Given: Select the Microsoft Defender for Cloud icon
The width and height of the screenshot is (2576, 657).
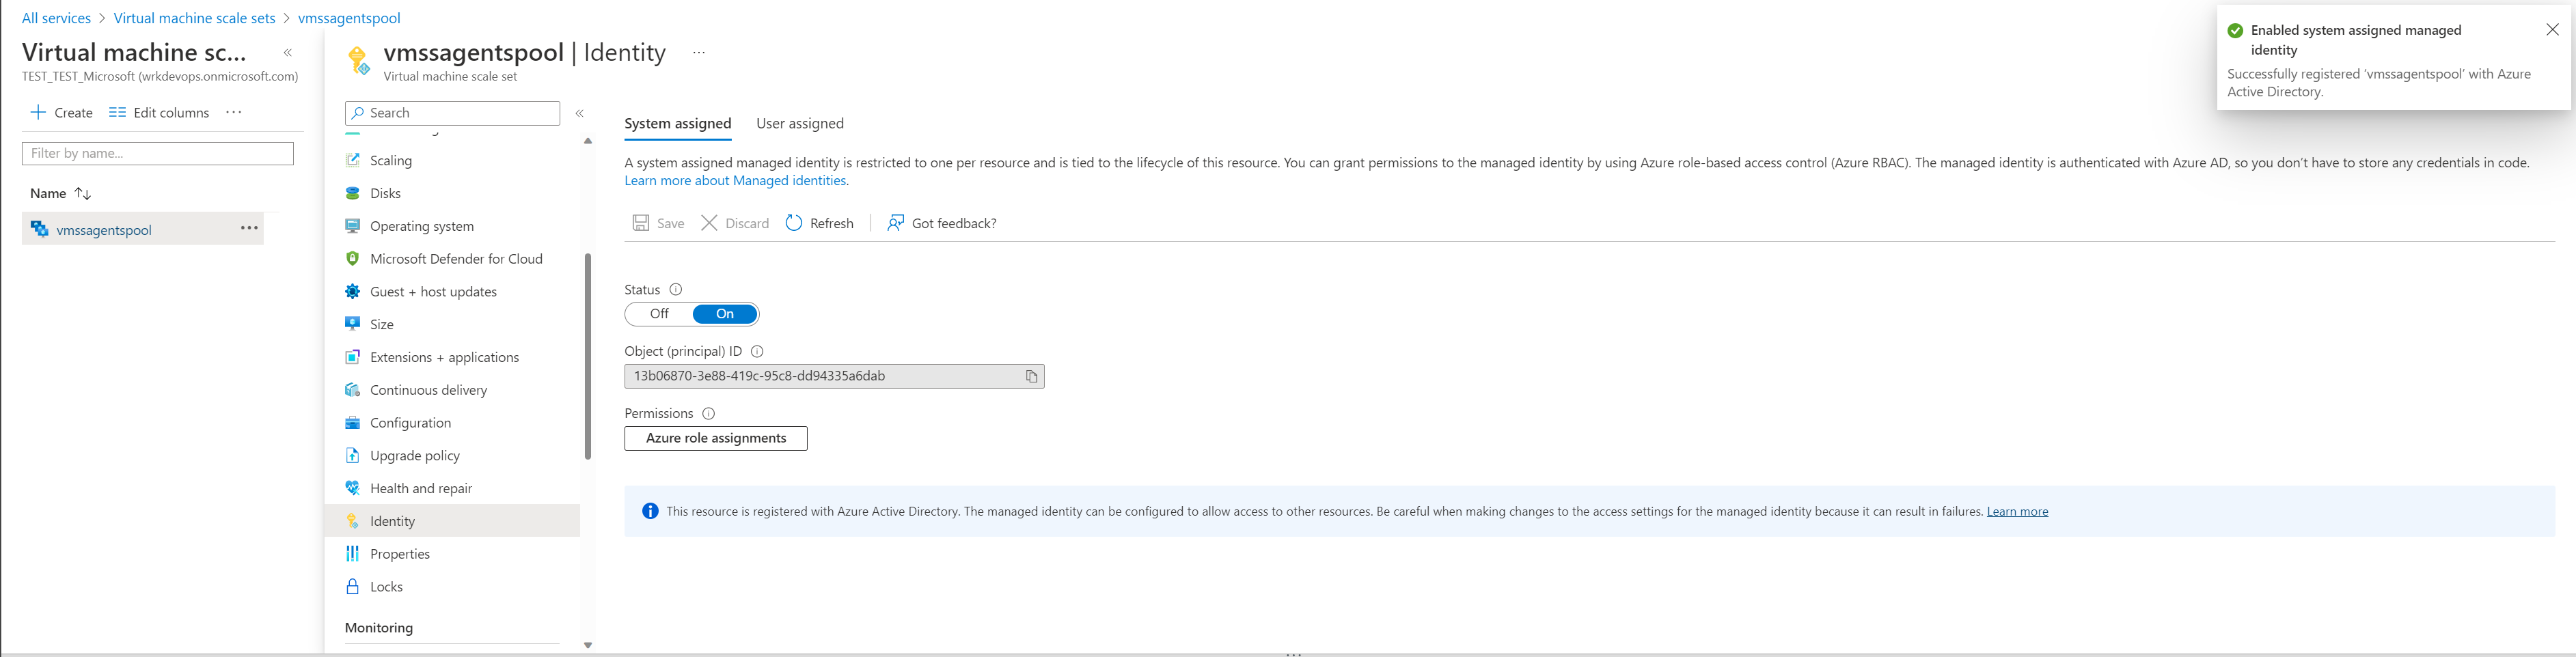Looking at the screenshot, I should click(352, 258).
